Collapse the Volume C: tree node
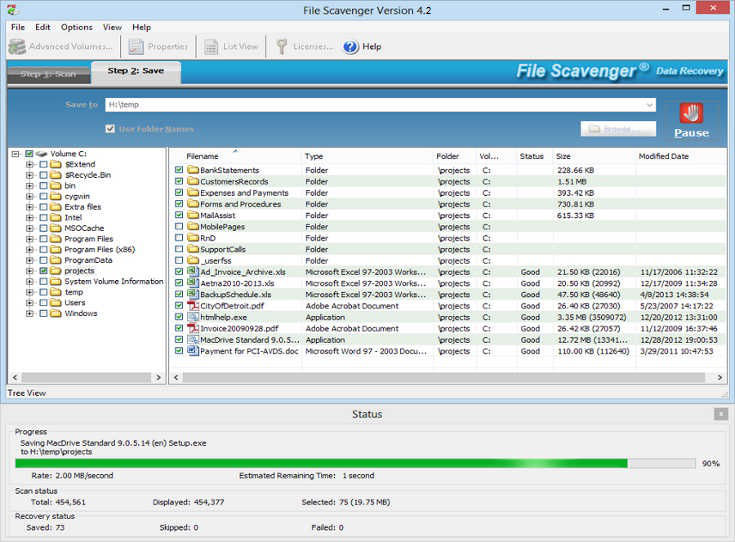Image resolution: width=735 pixels, height=542 pixels. 15,154
